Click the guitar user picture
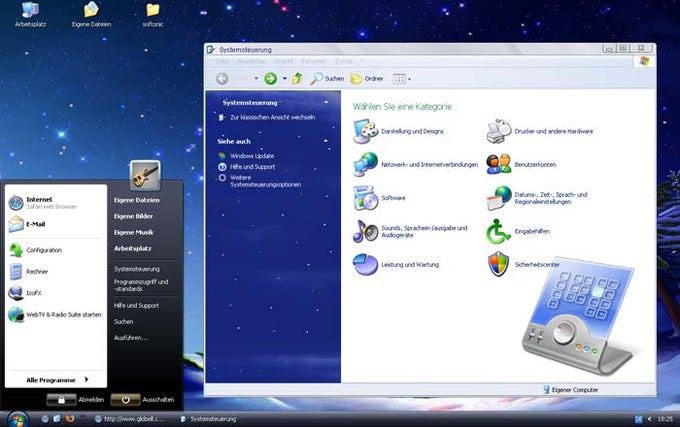 point(145,175)
